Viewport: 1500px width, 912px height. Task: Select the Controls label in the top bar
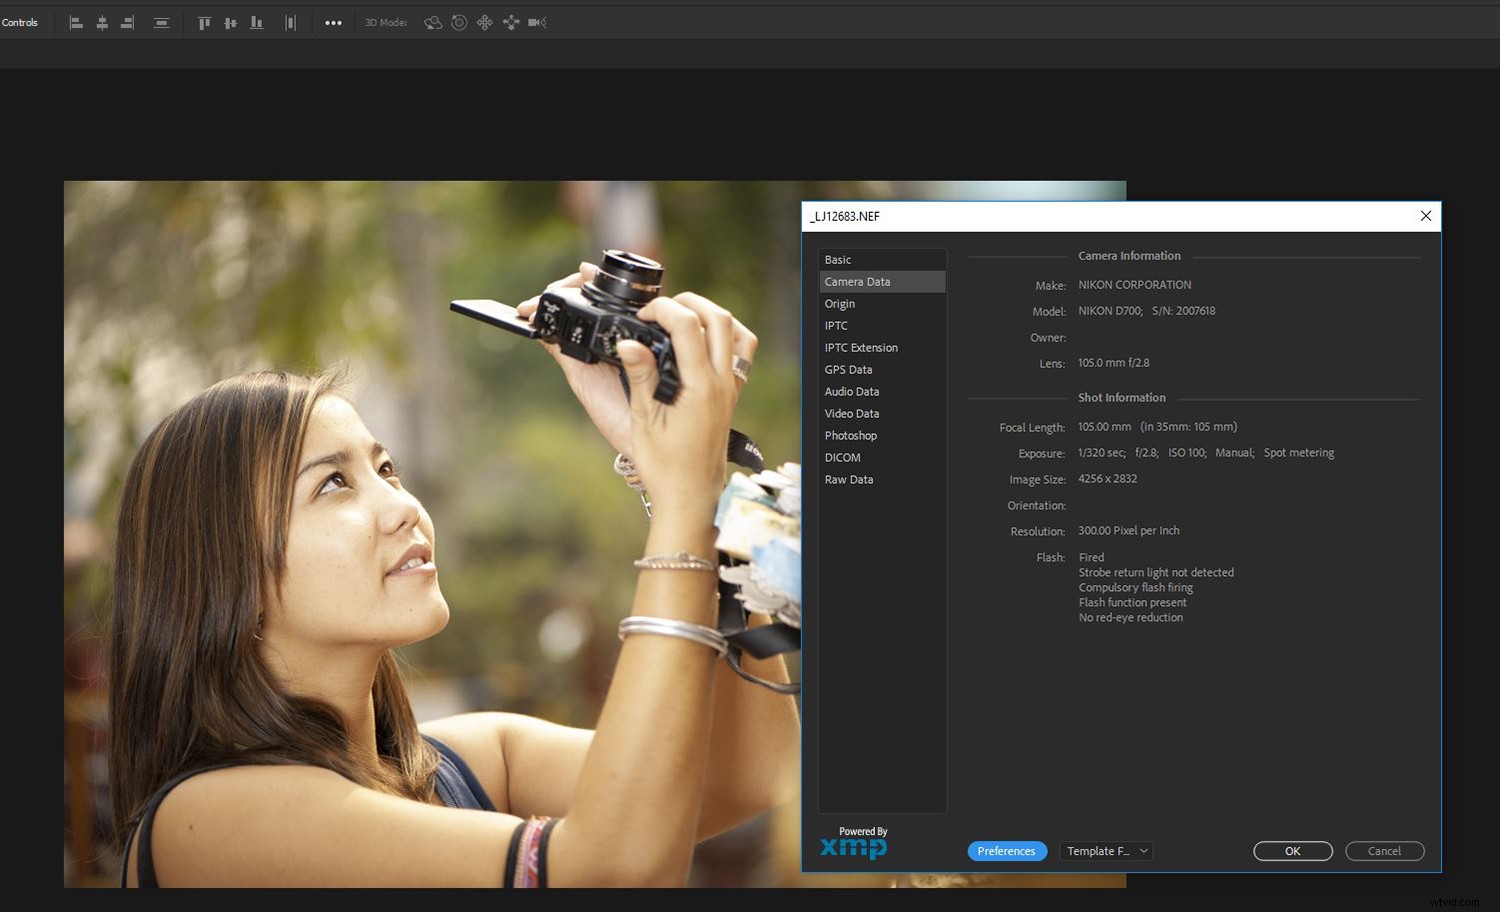pyautogui.click(x=20, y=21)
